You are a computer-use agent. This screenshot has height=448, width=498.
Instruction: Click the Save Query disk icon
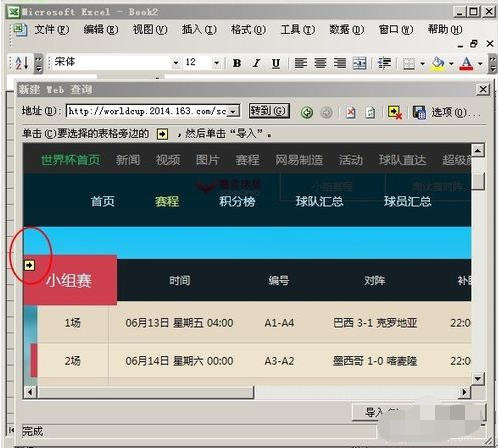pos(419,112)
